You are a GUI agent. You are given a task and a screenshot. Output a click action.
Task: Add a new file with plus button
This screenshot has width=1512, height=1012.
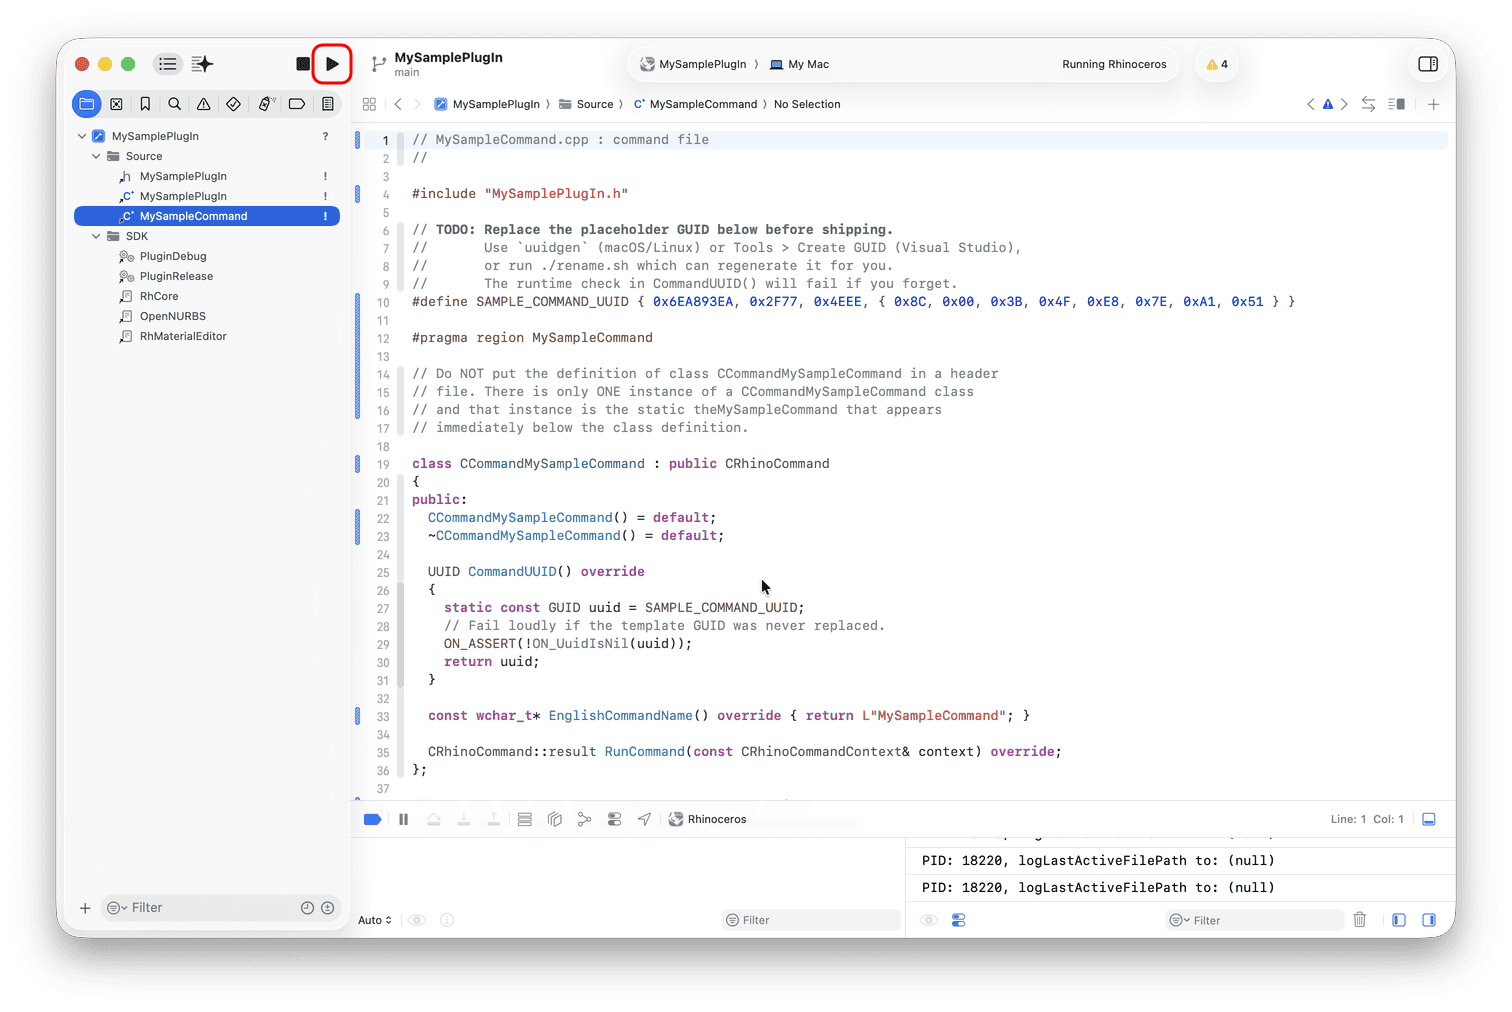85,908
